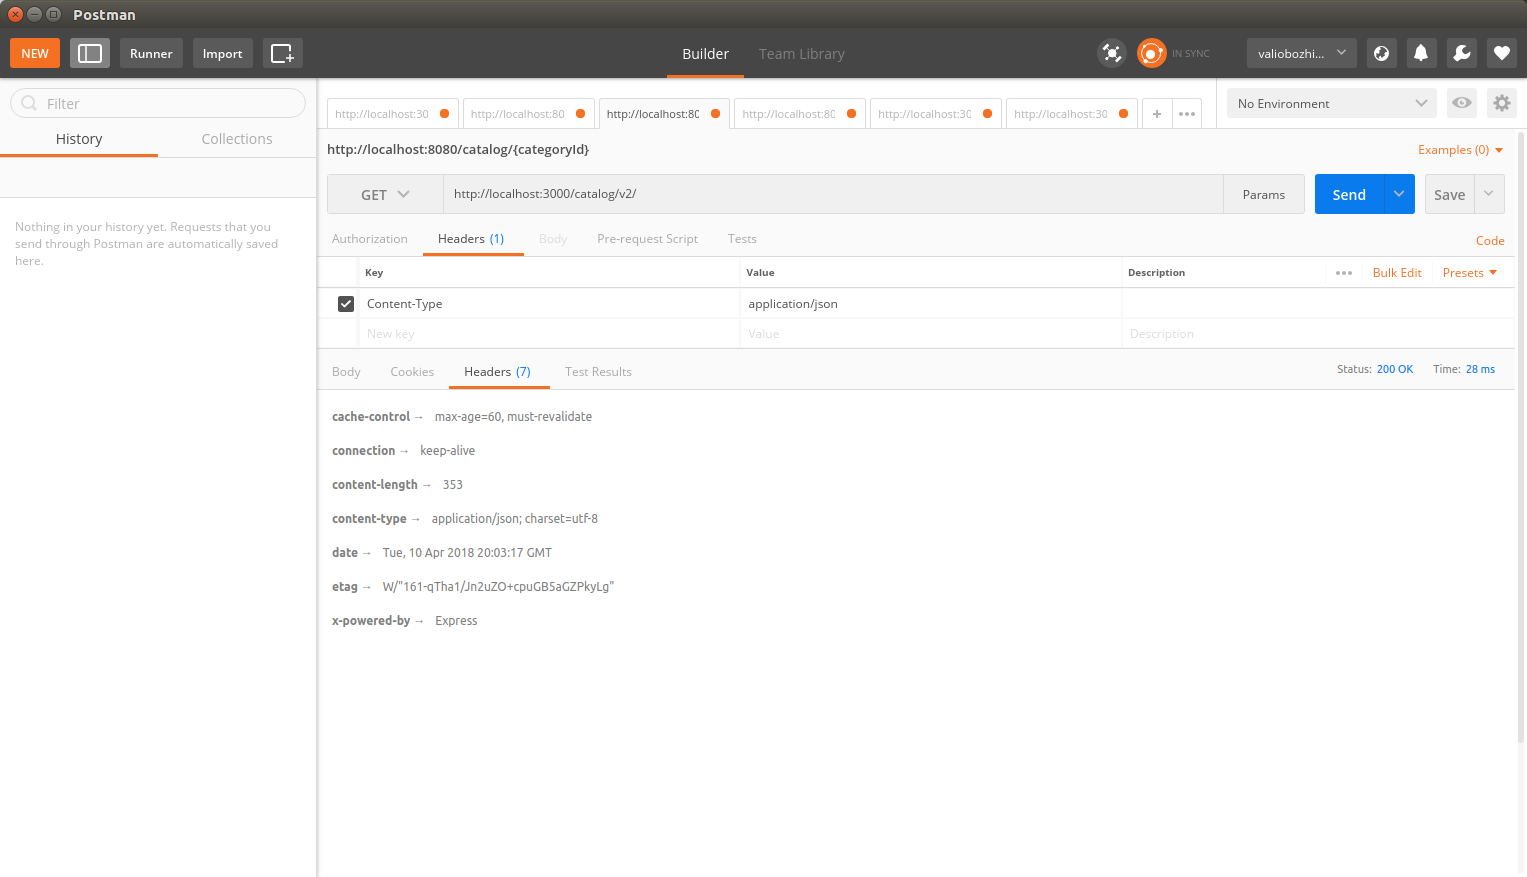Select the etag header value text

pyautogui.click(x=498, y=587)
